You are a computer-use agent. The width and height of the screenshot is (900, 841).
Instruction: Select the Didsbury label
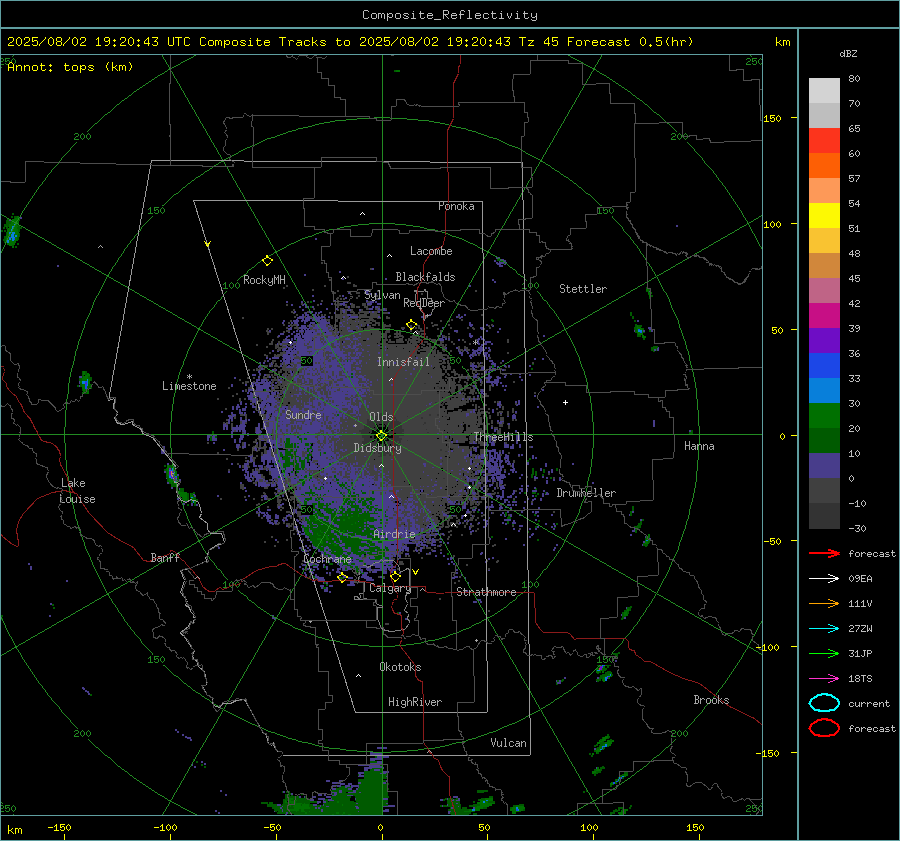377,448
